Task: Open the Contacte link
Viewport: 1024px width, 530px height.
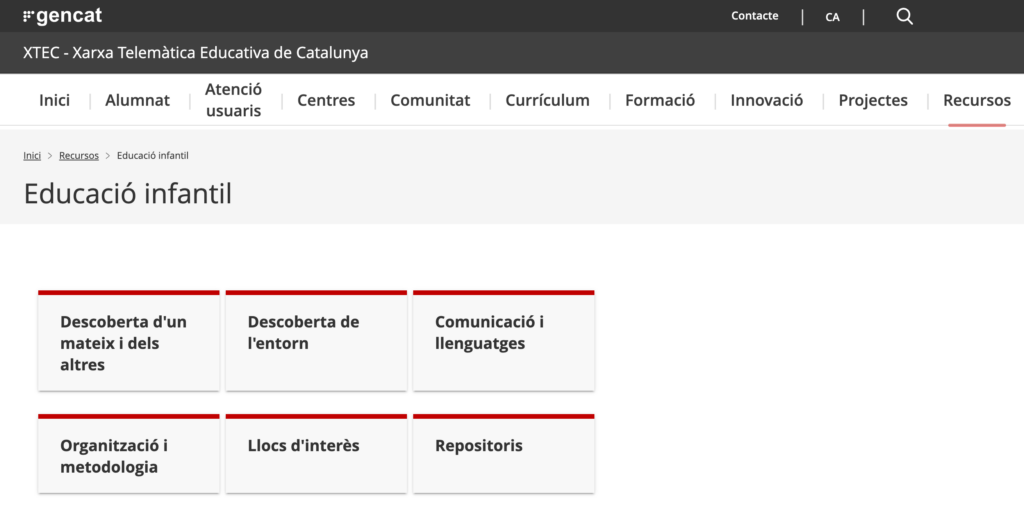Action: (x=754, y=16)
